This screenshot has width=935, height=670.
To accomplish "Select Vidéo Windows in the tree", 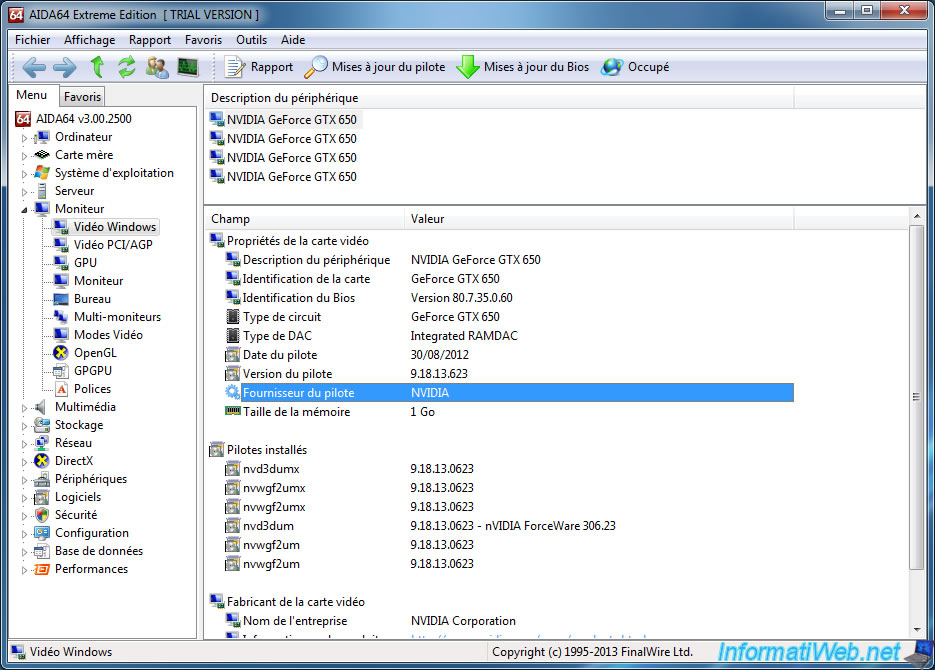I will [x=114, y=227].
